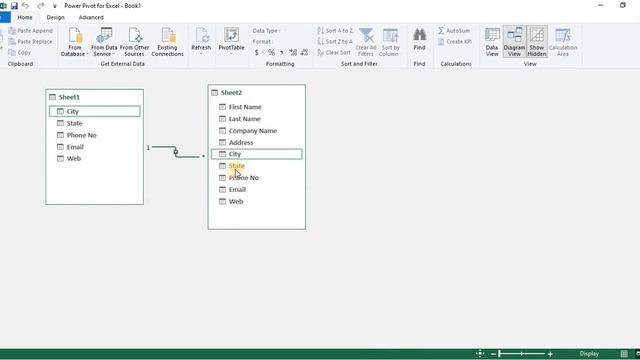Click the Save icon in the title bar
The image size is (640, 360).
14,6
